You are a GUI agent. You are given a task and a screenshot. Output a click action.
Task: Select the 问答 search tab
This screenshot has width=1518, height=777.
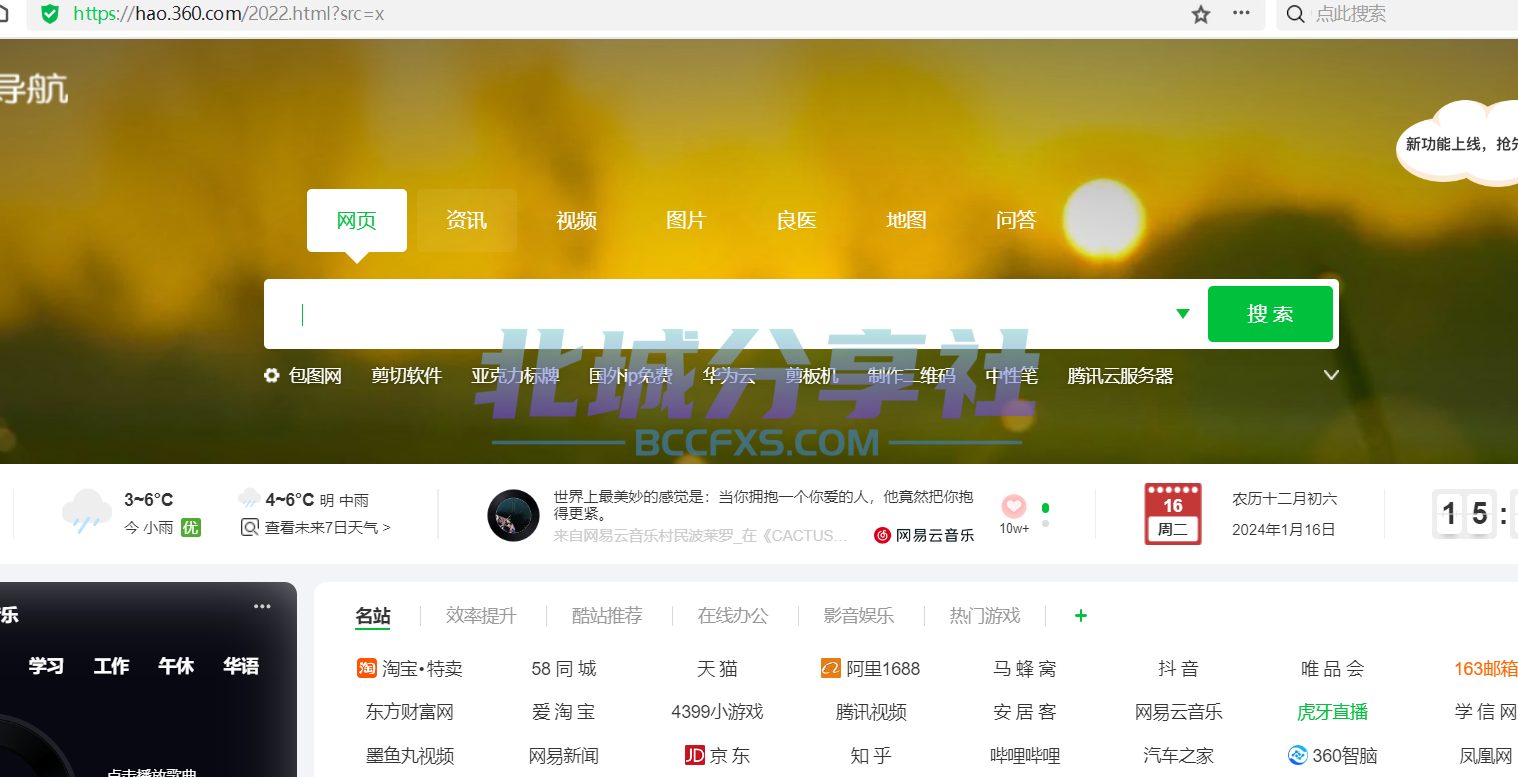[x=1017, y=220]
